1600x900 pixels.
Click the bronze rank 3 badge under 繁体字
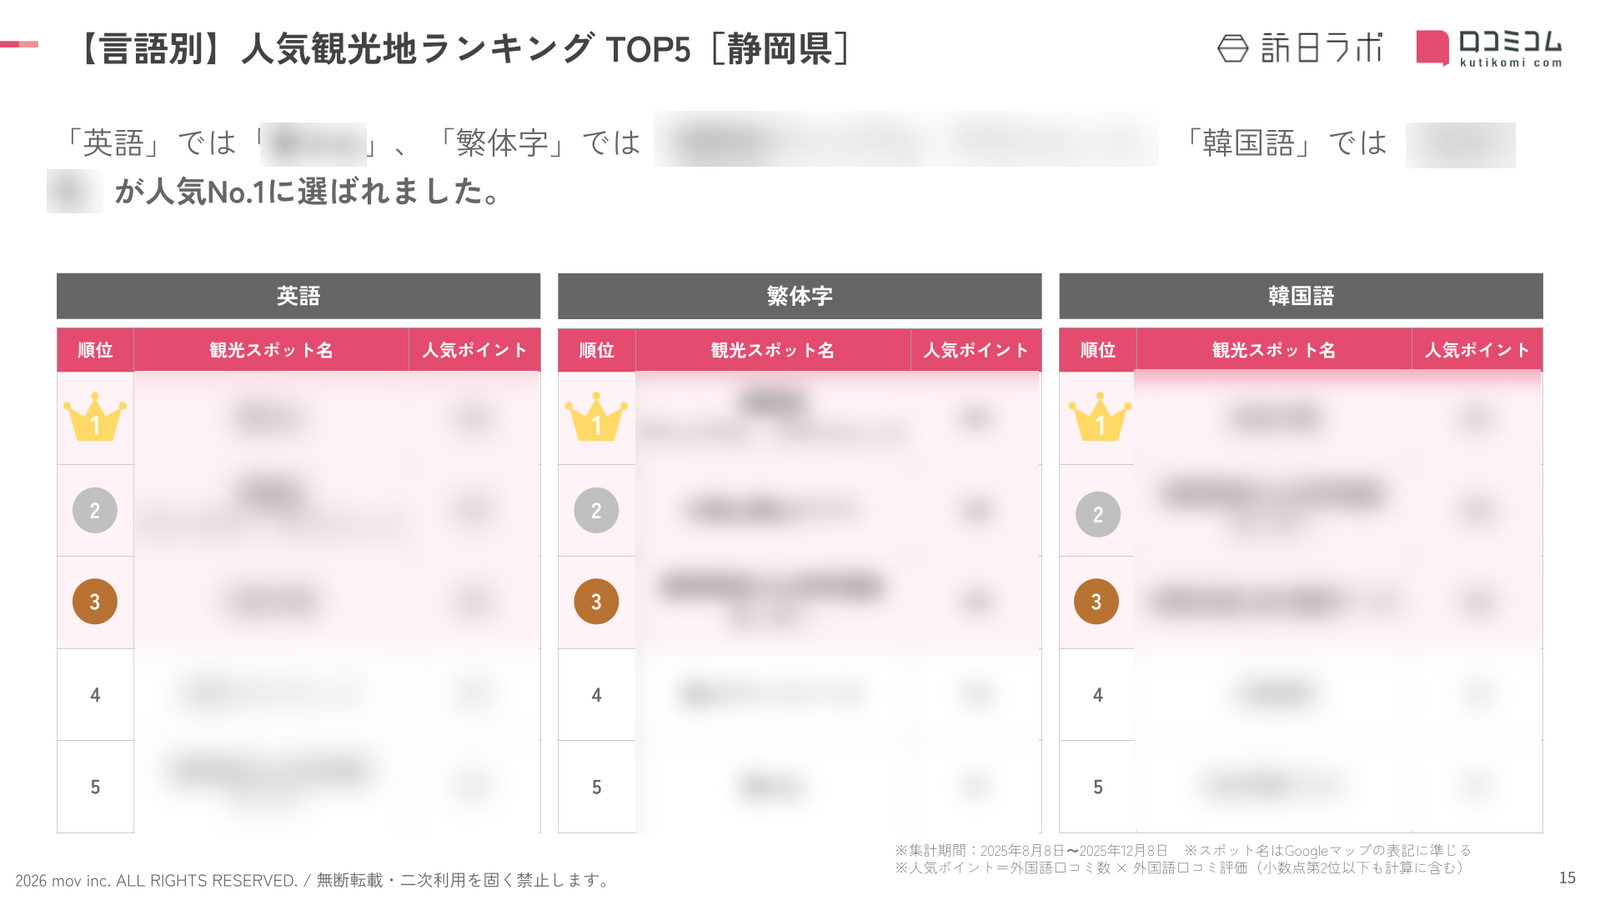pyautogui.click(x=596, y=602)
